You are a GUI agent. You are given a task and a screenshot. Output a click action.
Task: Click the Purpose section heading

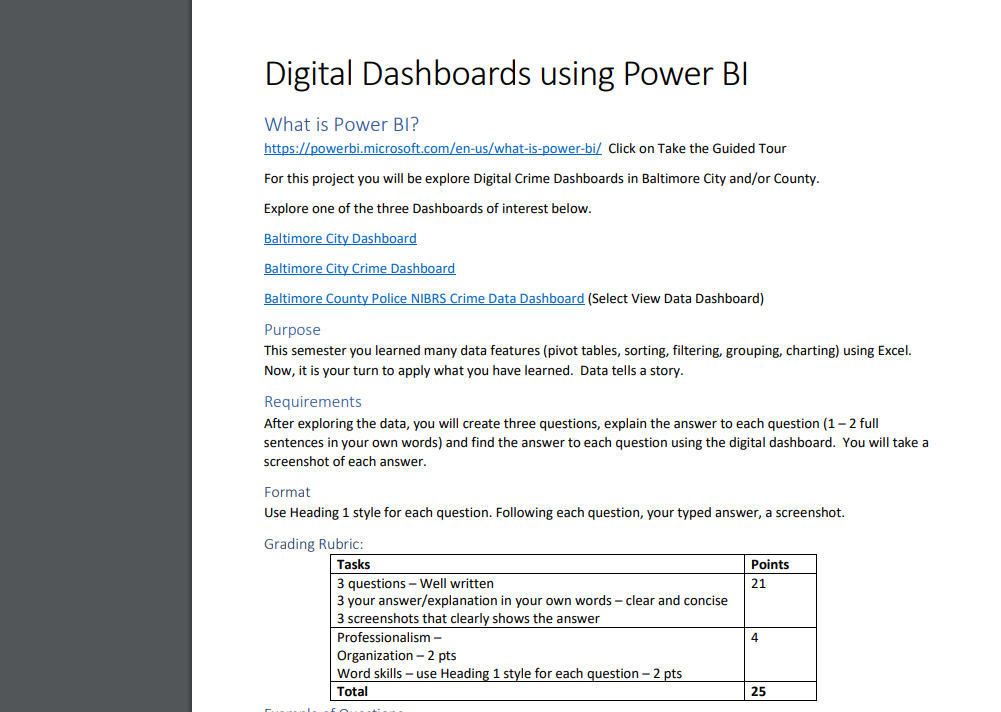[292, 329]
